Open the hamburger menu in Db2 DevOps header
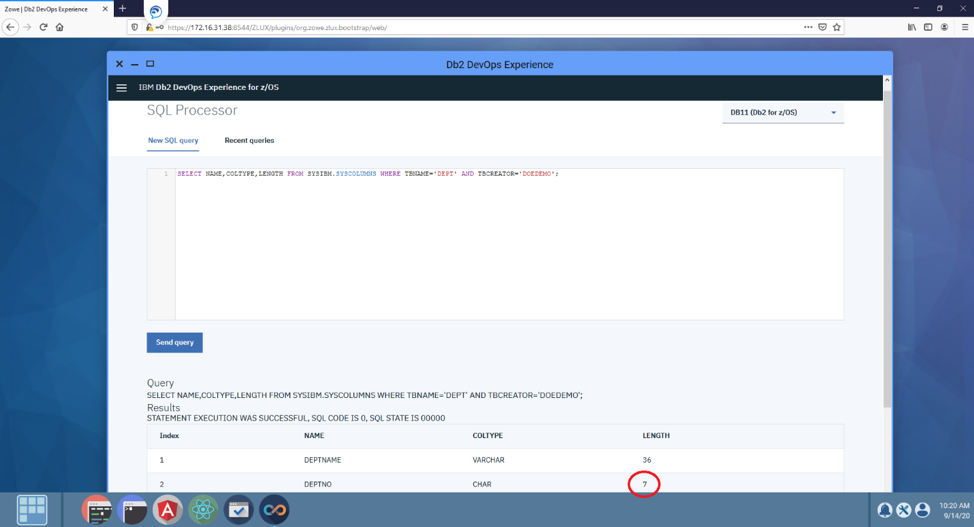The image size is (974, 527). click(x=122, y=88)
